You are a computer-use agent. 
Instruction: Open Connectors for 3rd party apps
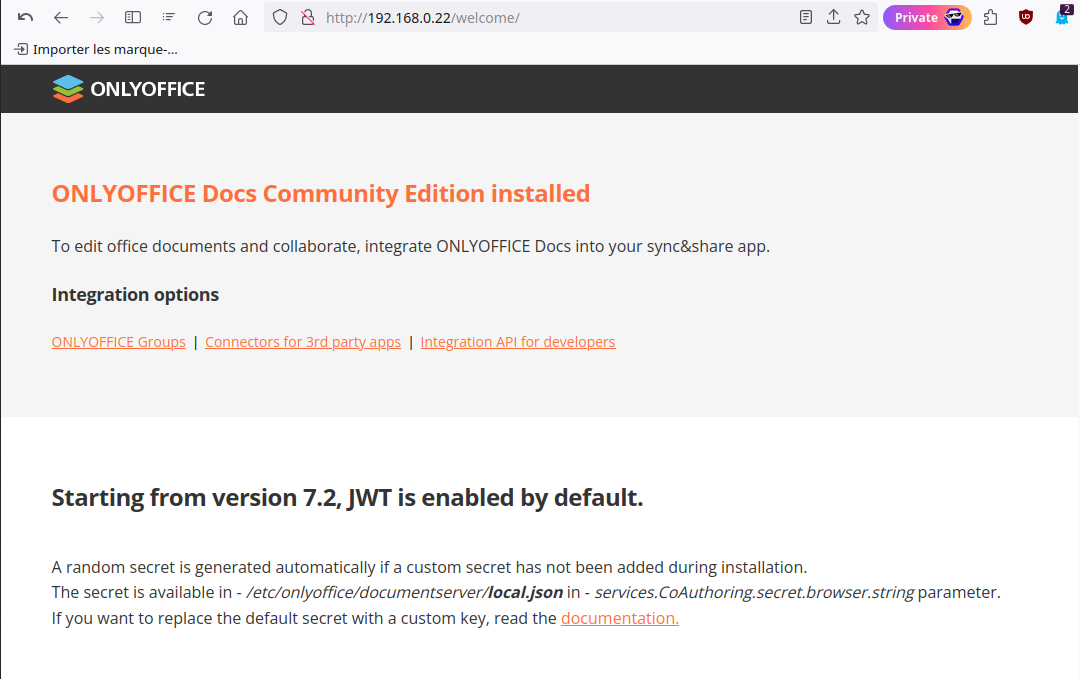(303, 342)
